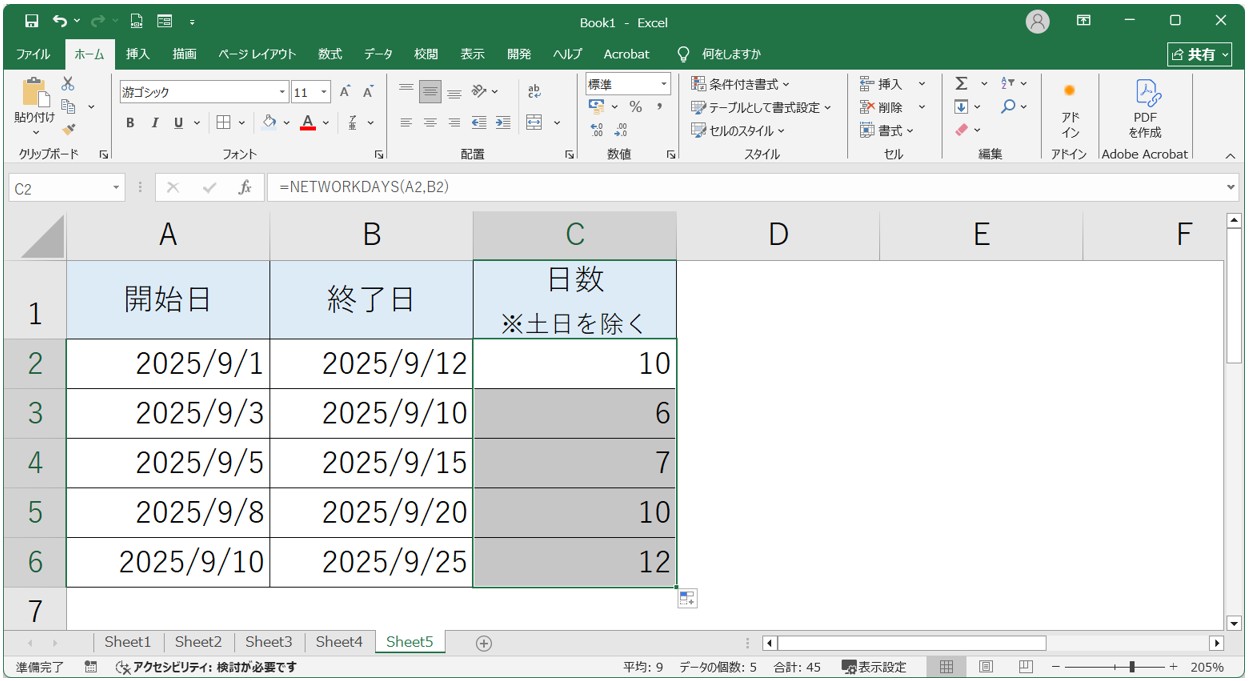
Task: Switch to the 数式 ribbon tab
Action: tap(330, 54)
